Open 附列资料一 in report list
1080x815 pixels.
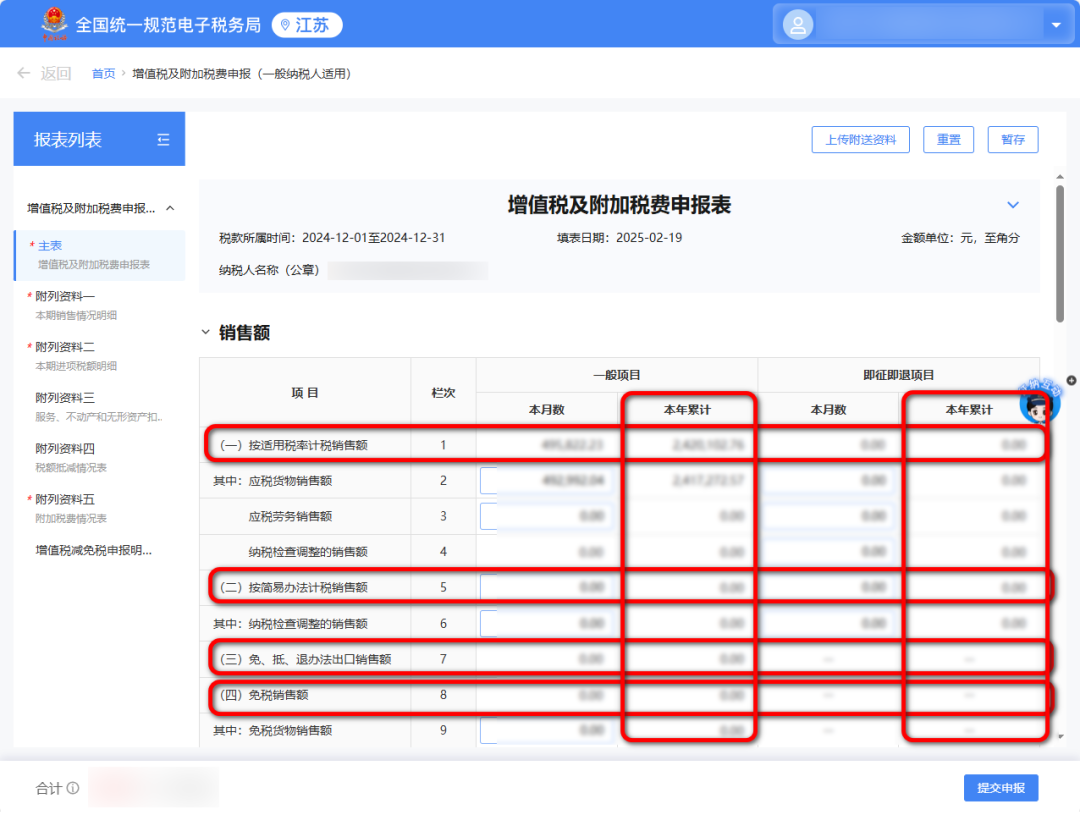tap(66, 296)
